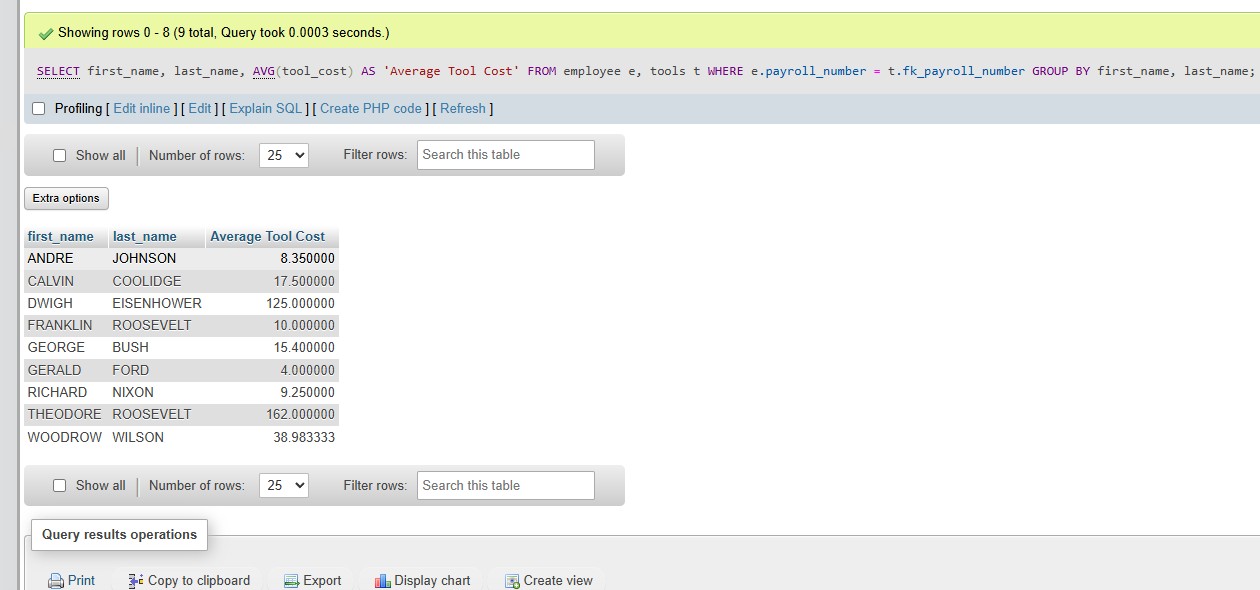Select the EISENHOWER cell

pos(157,303)
